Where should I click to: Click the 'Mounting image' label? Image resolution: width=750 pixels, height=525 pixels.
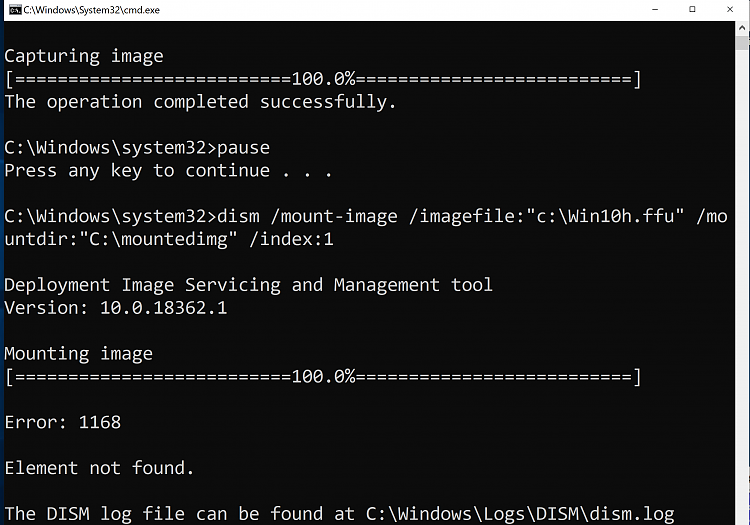(78, 354)
